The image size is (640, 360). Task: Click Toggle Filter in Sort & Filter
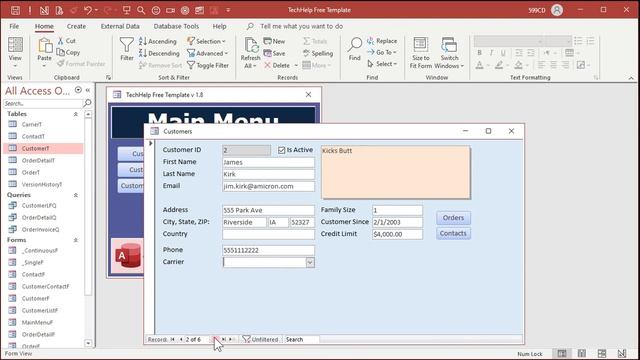coord(208,65)
